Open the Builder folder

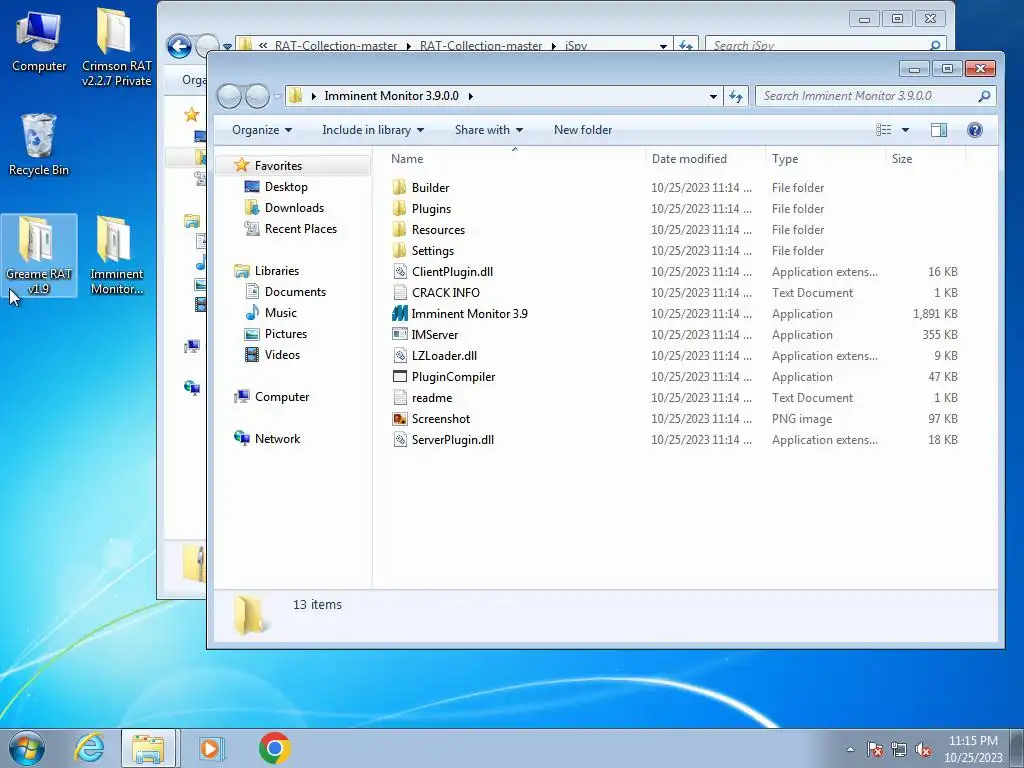(430, 187)
